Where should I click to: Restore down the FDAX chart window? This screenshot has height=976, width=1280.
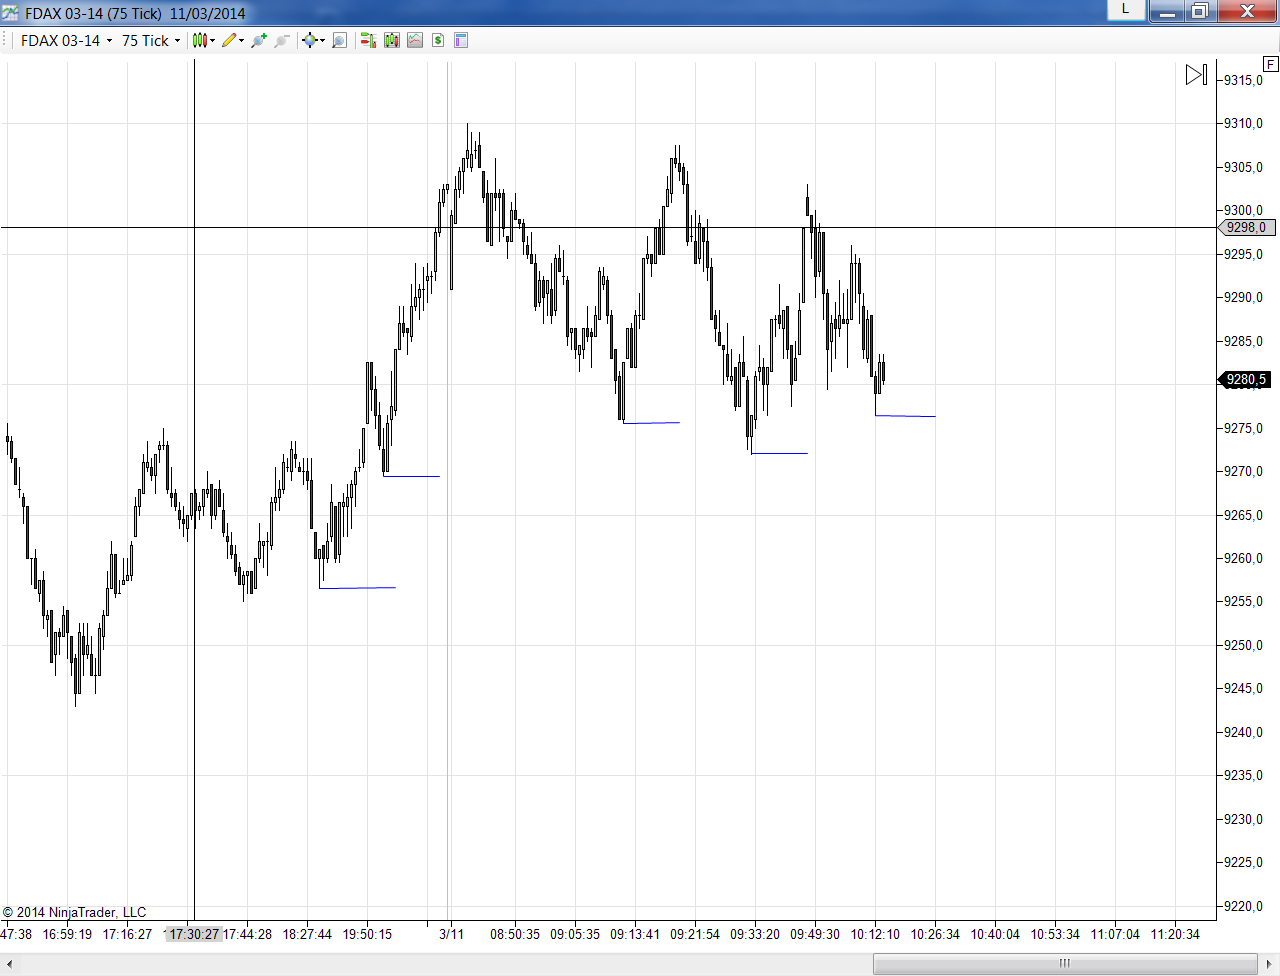[1199, 11]
